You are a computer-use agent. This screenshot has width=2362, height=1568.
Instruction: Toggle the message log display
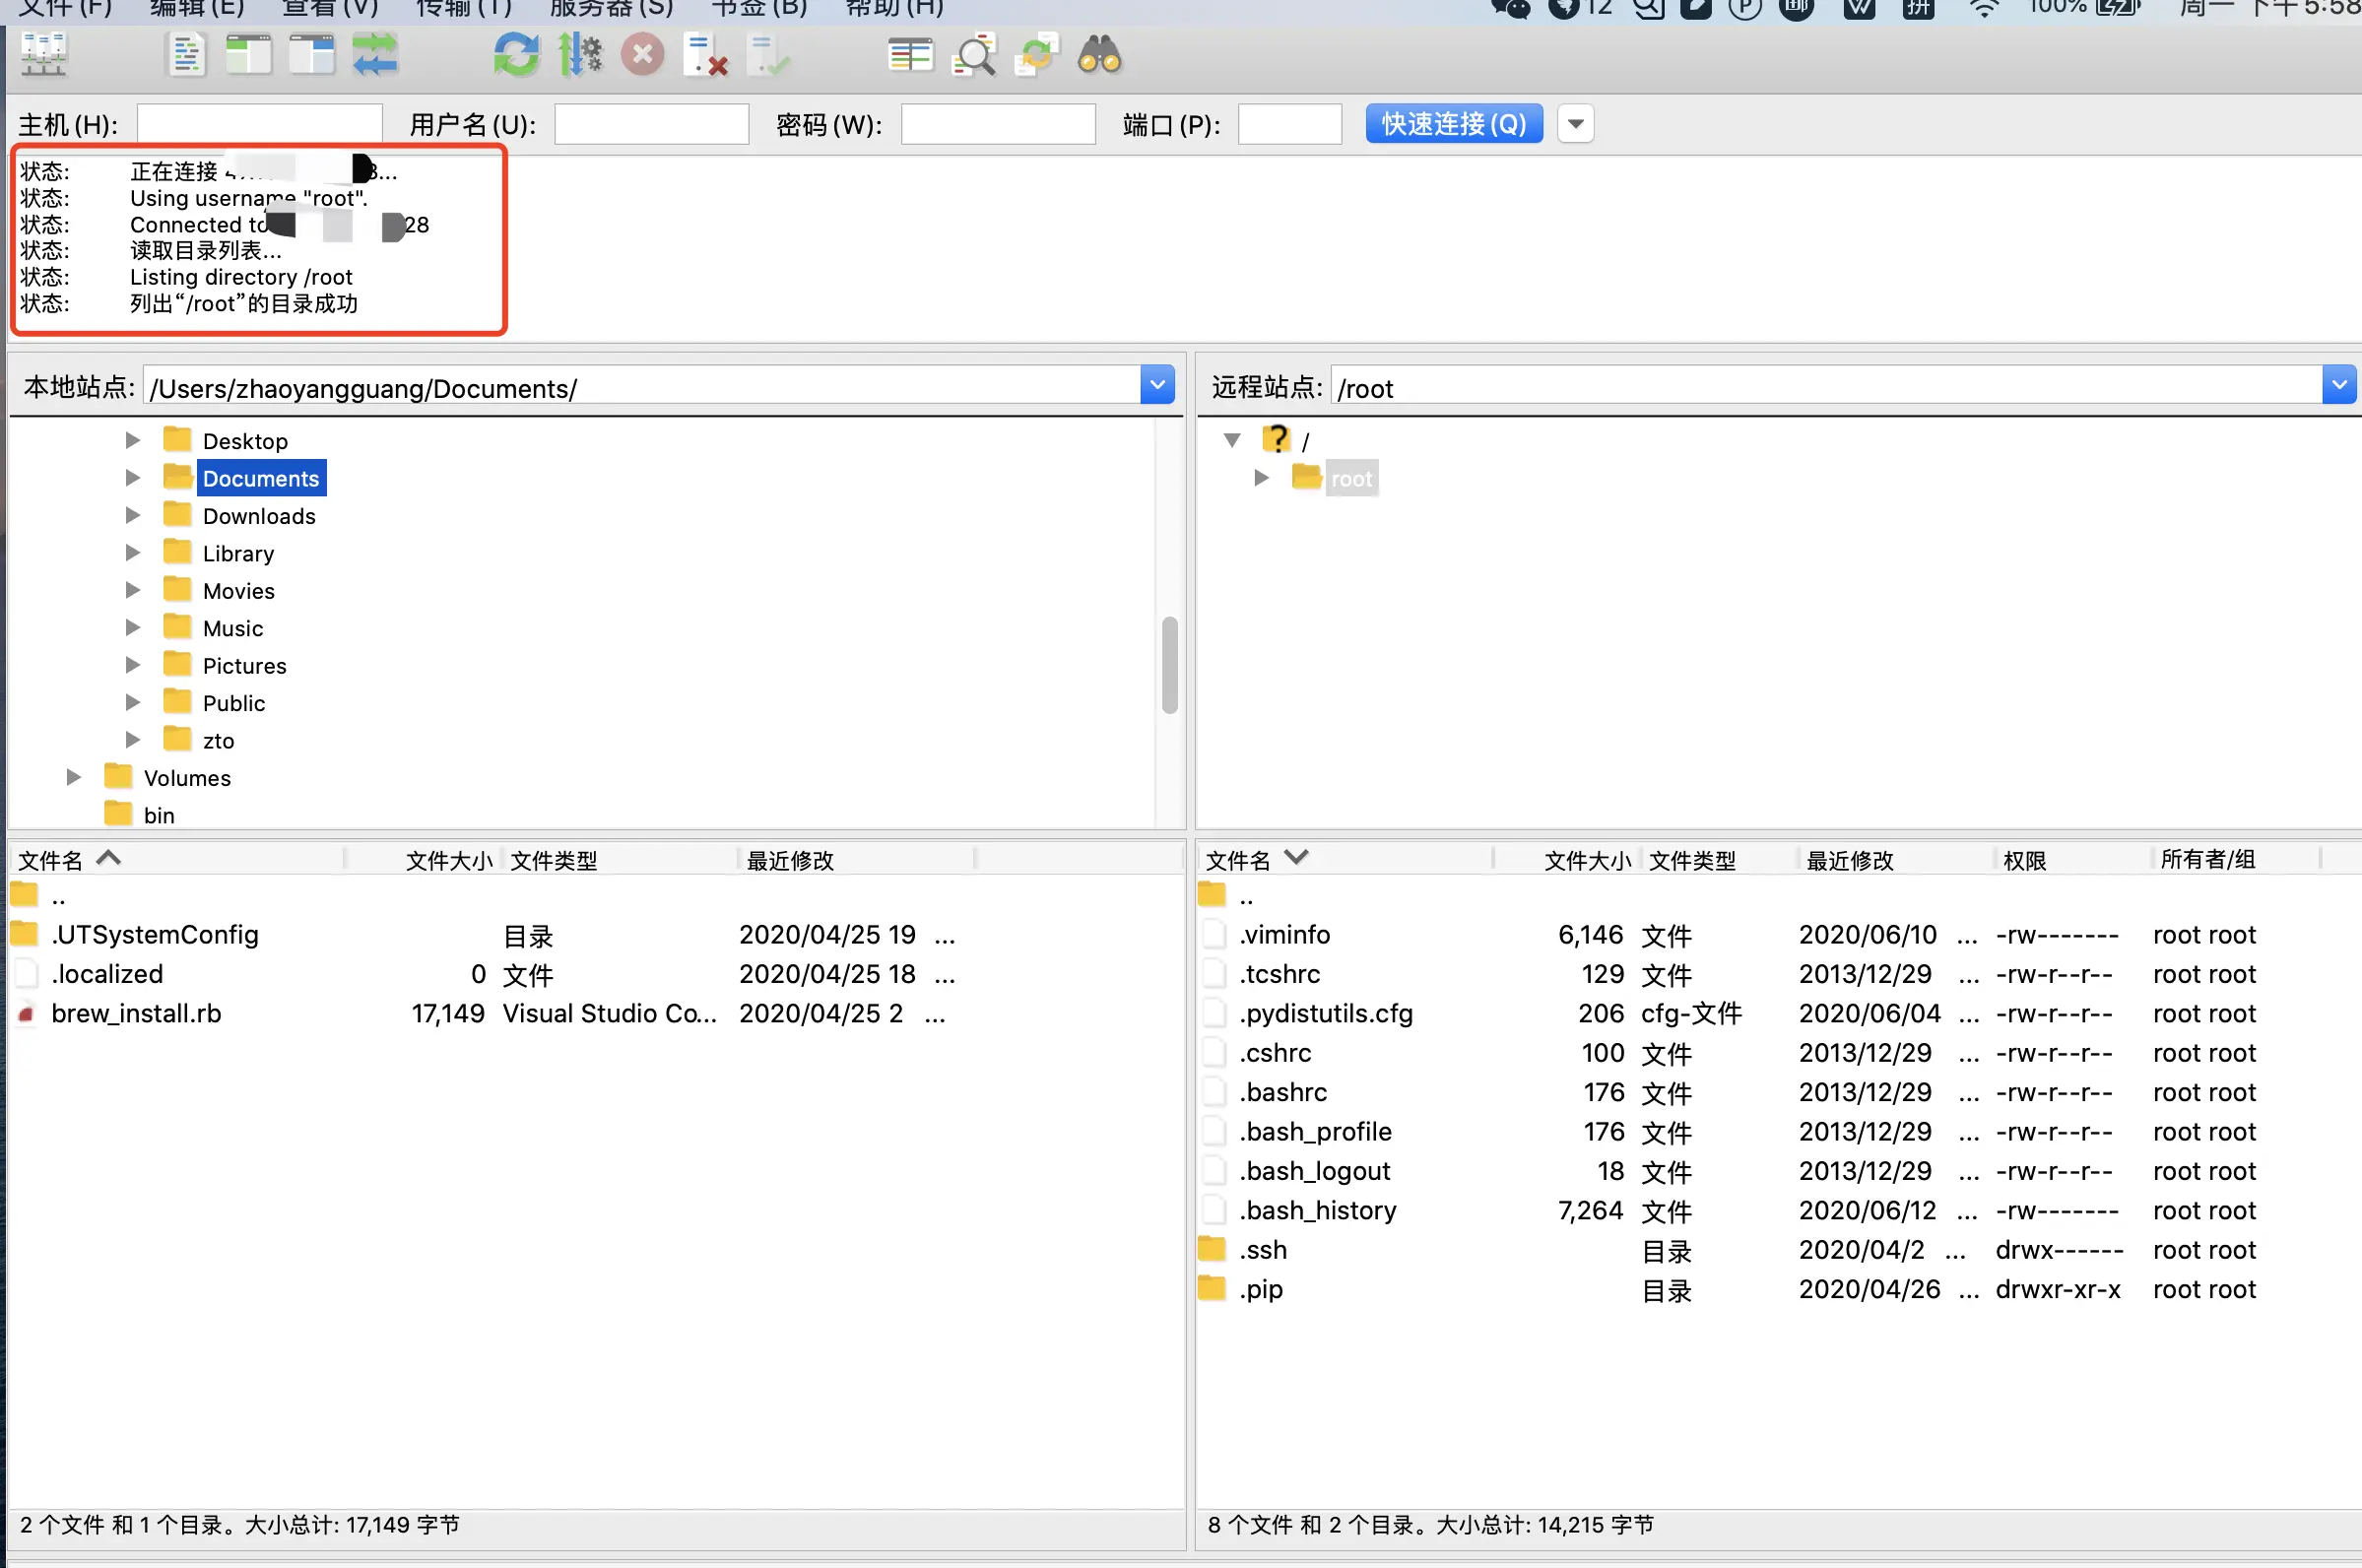(x=186, y=55)
